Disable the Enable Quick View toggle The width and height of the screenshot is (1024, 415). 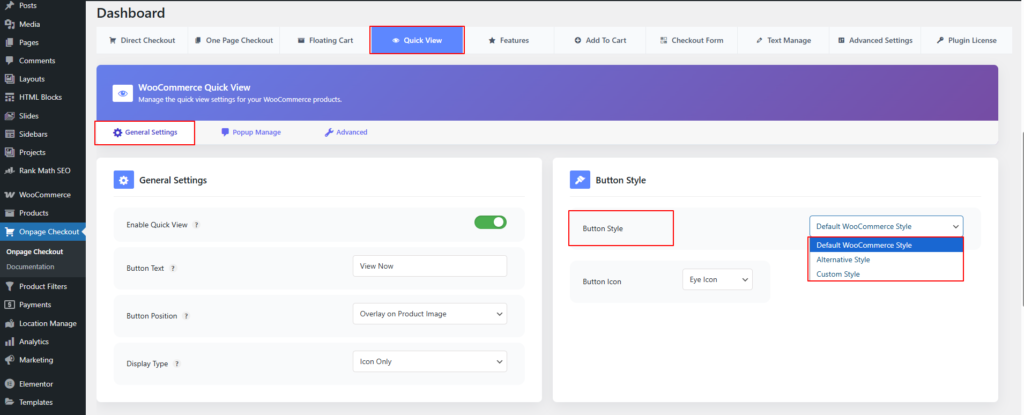[x=490, y=222]
